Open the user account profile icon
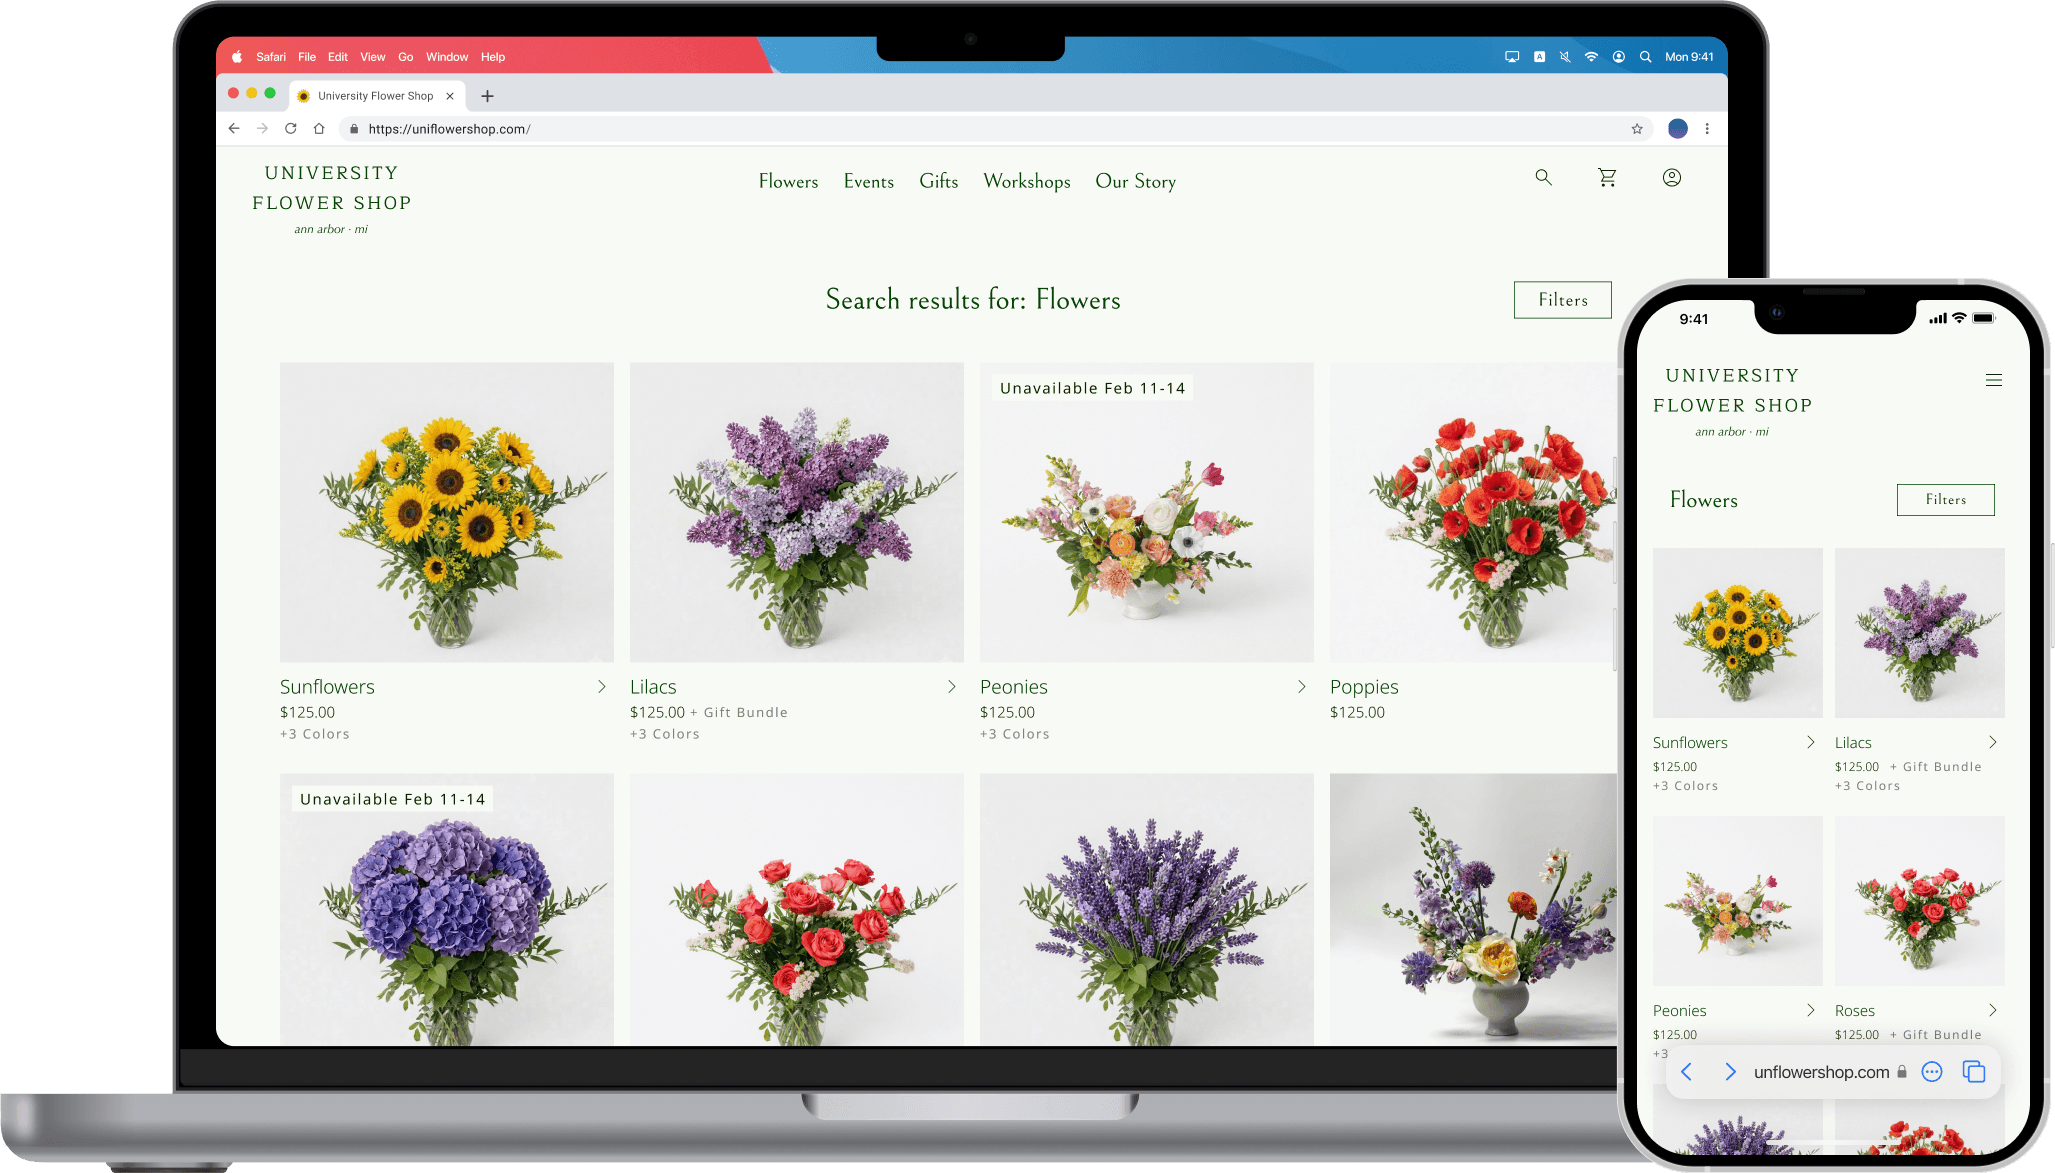The height and width of the screenshot is (1173, 2055). tap(1671, 178)
